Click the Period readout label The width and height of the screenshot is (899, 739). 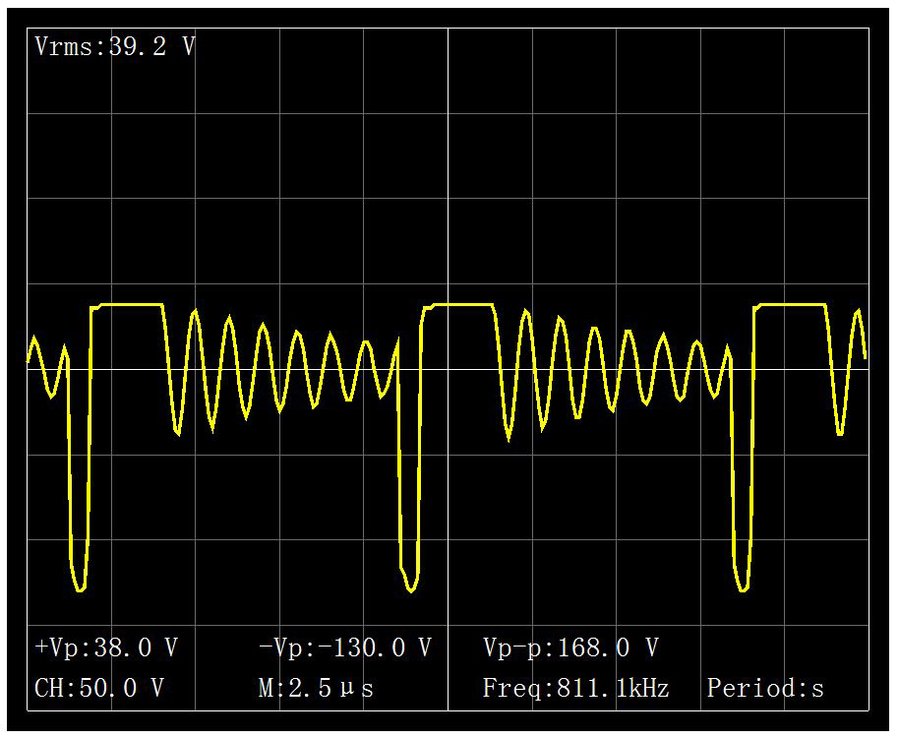[765, 688]
